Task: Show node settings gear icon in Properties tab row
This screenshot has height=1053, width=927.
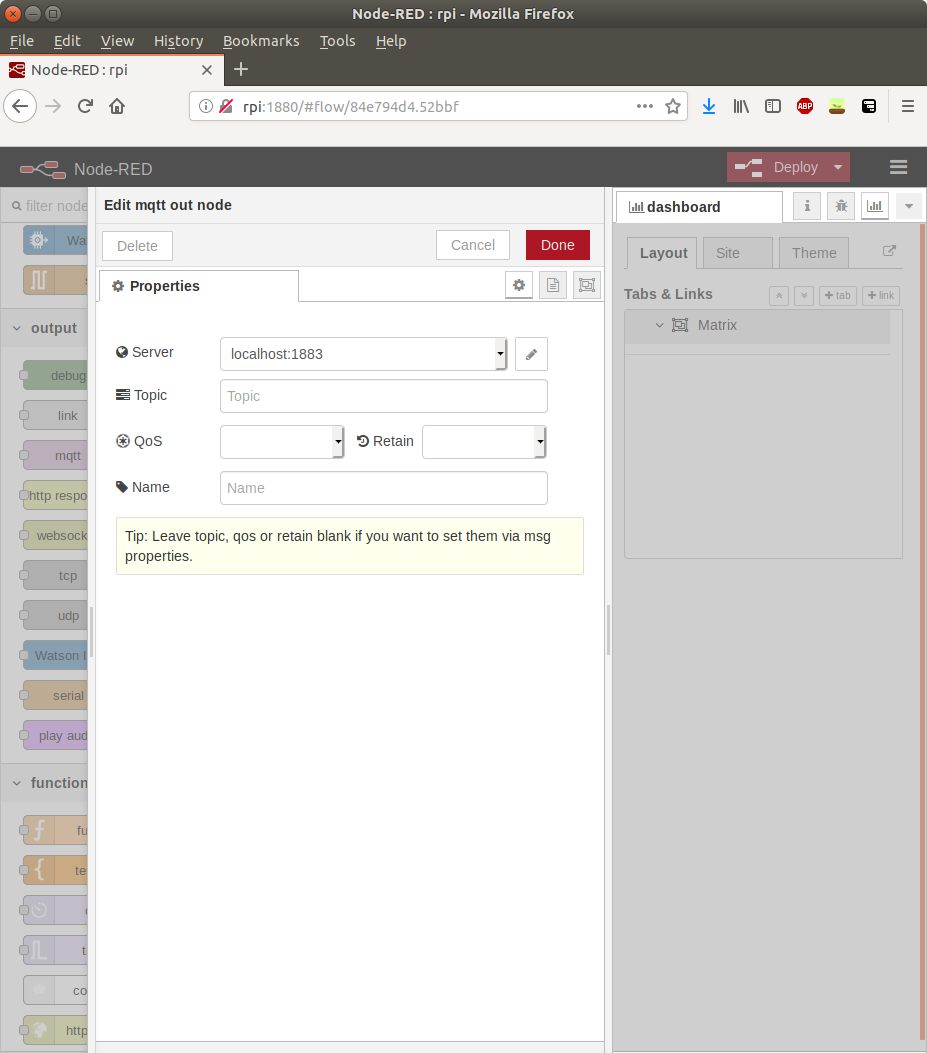Action: point(519,285)
